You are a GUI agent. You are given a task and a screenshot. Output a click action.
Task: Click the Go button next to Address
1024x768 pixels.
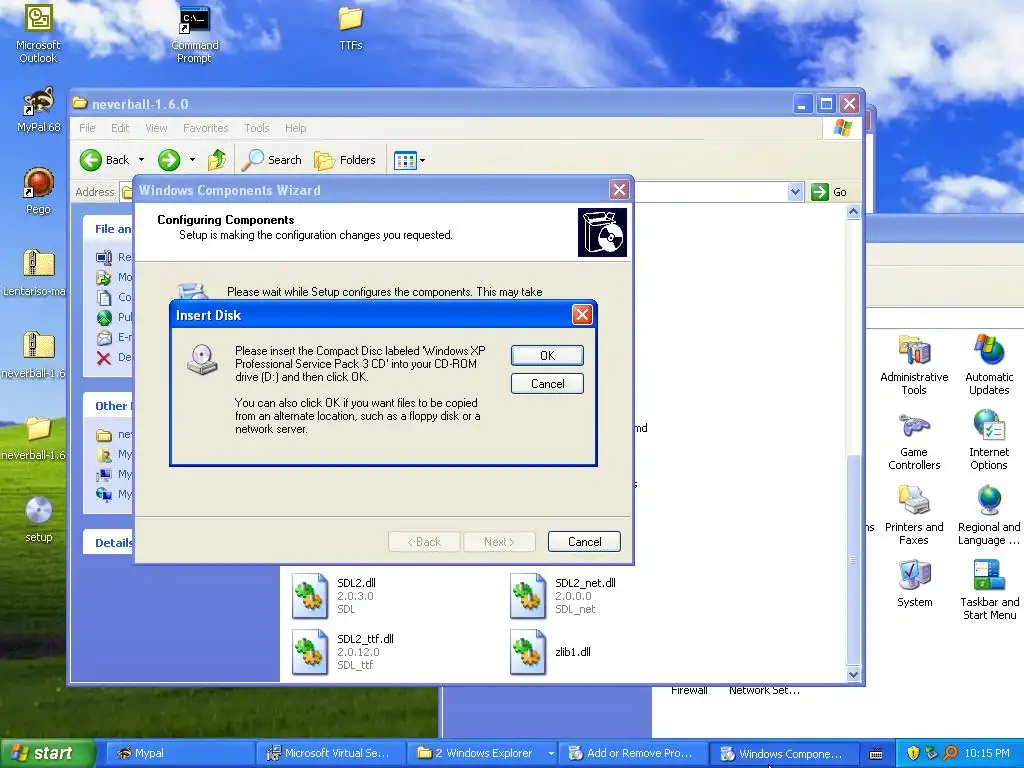click(x=829, y=192)
